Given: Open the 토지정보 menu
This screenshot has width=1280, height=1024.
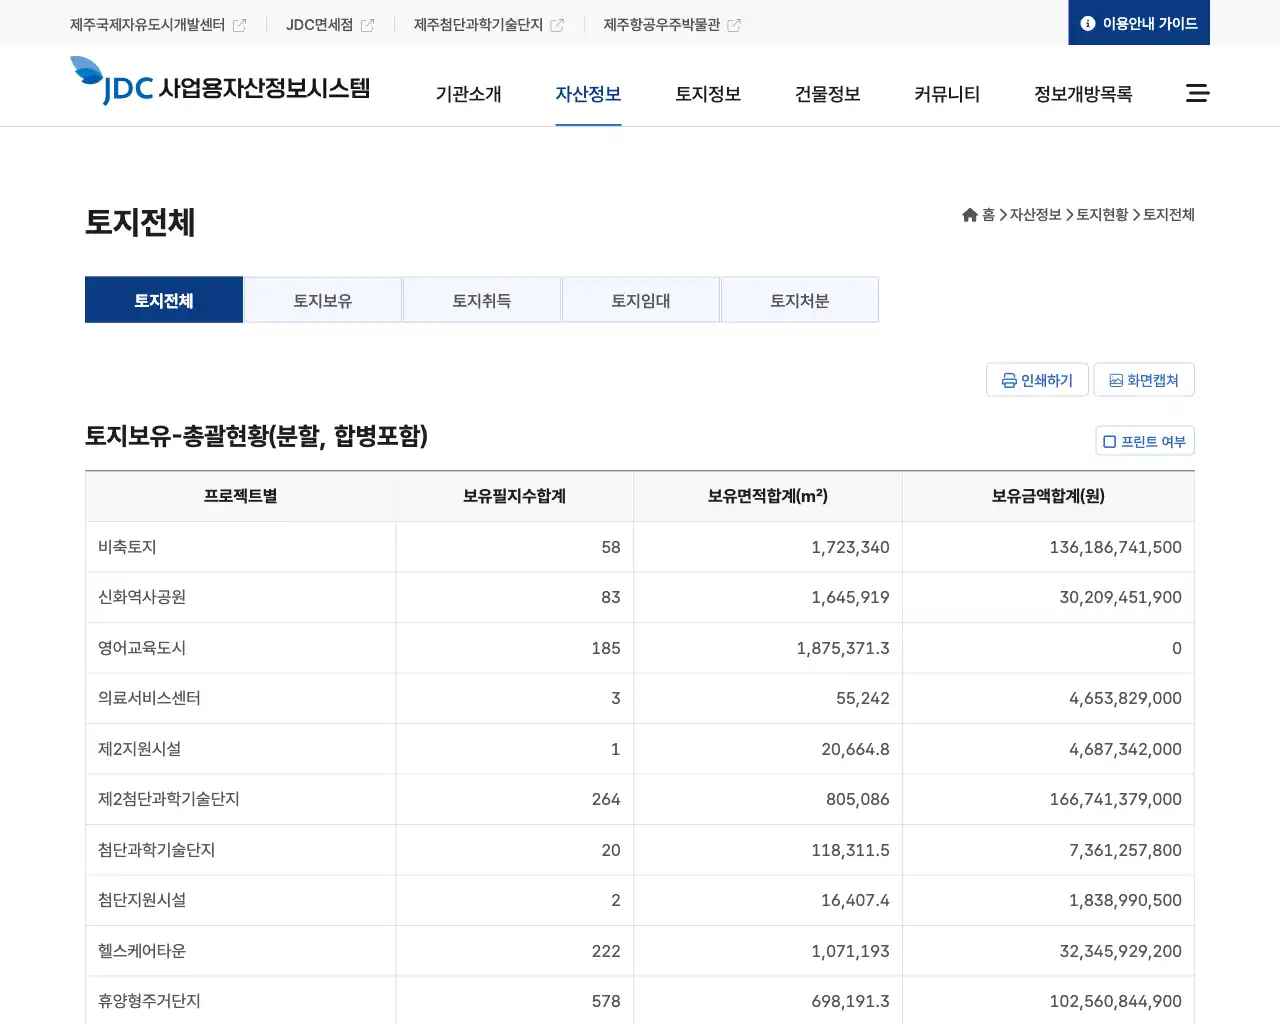Looking at the screenshot, I should [x=708, y=94].
